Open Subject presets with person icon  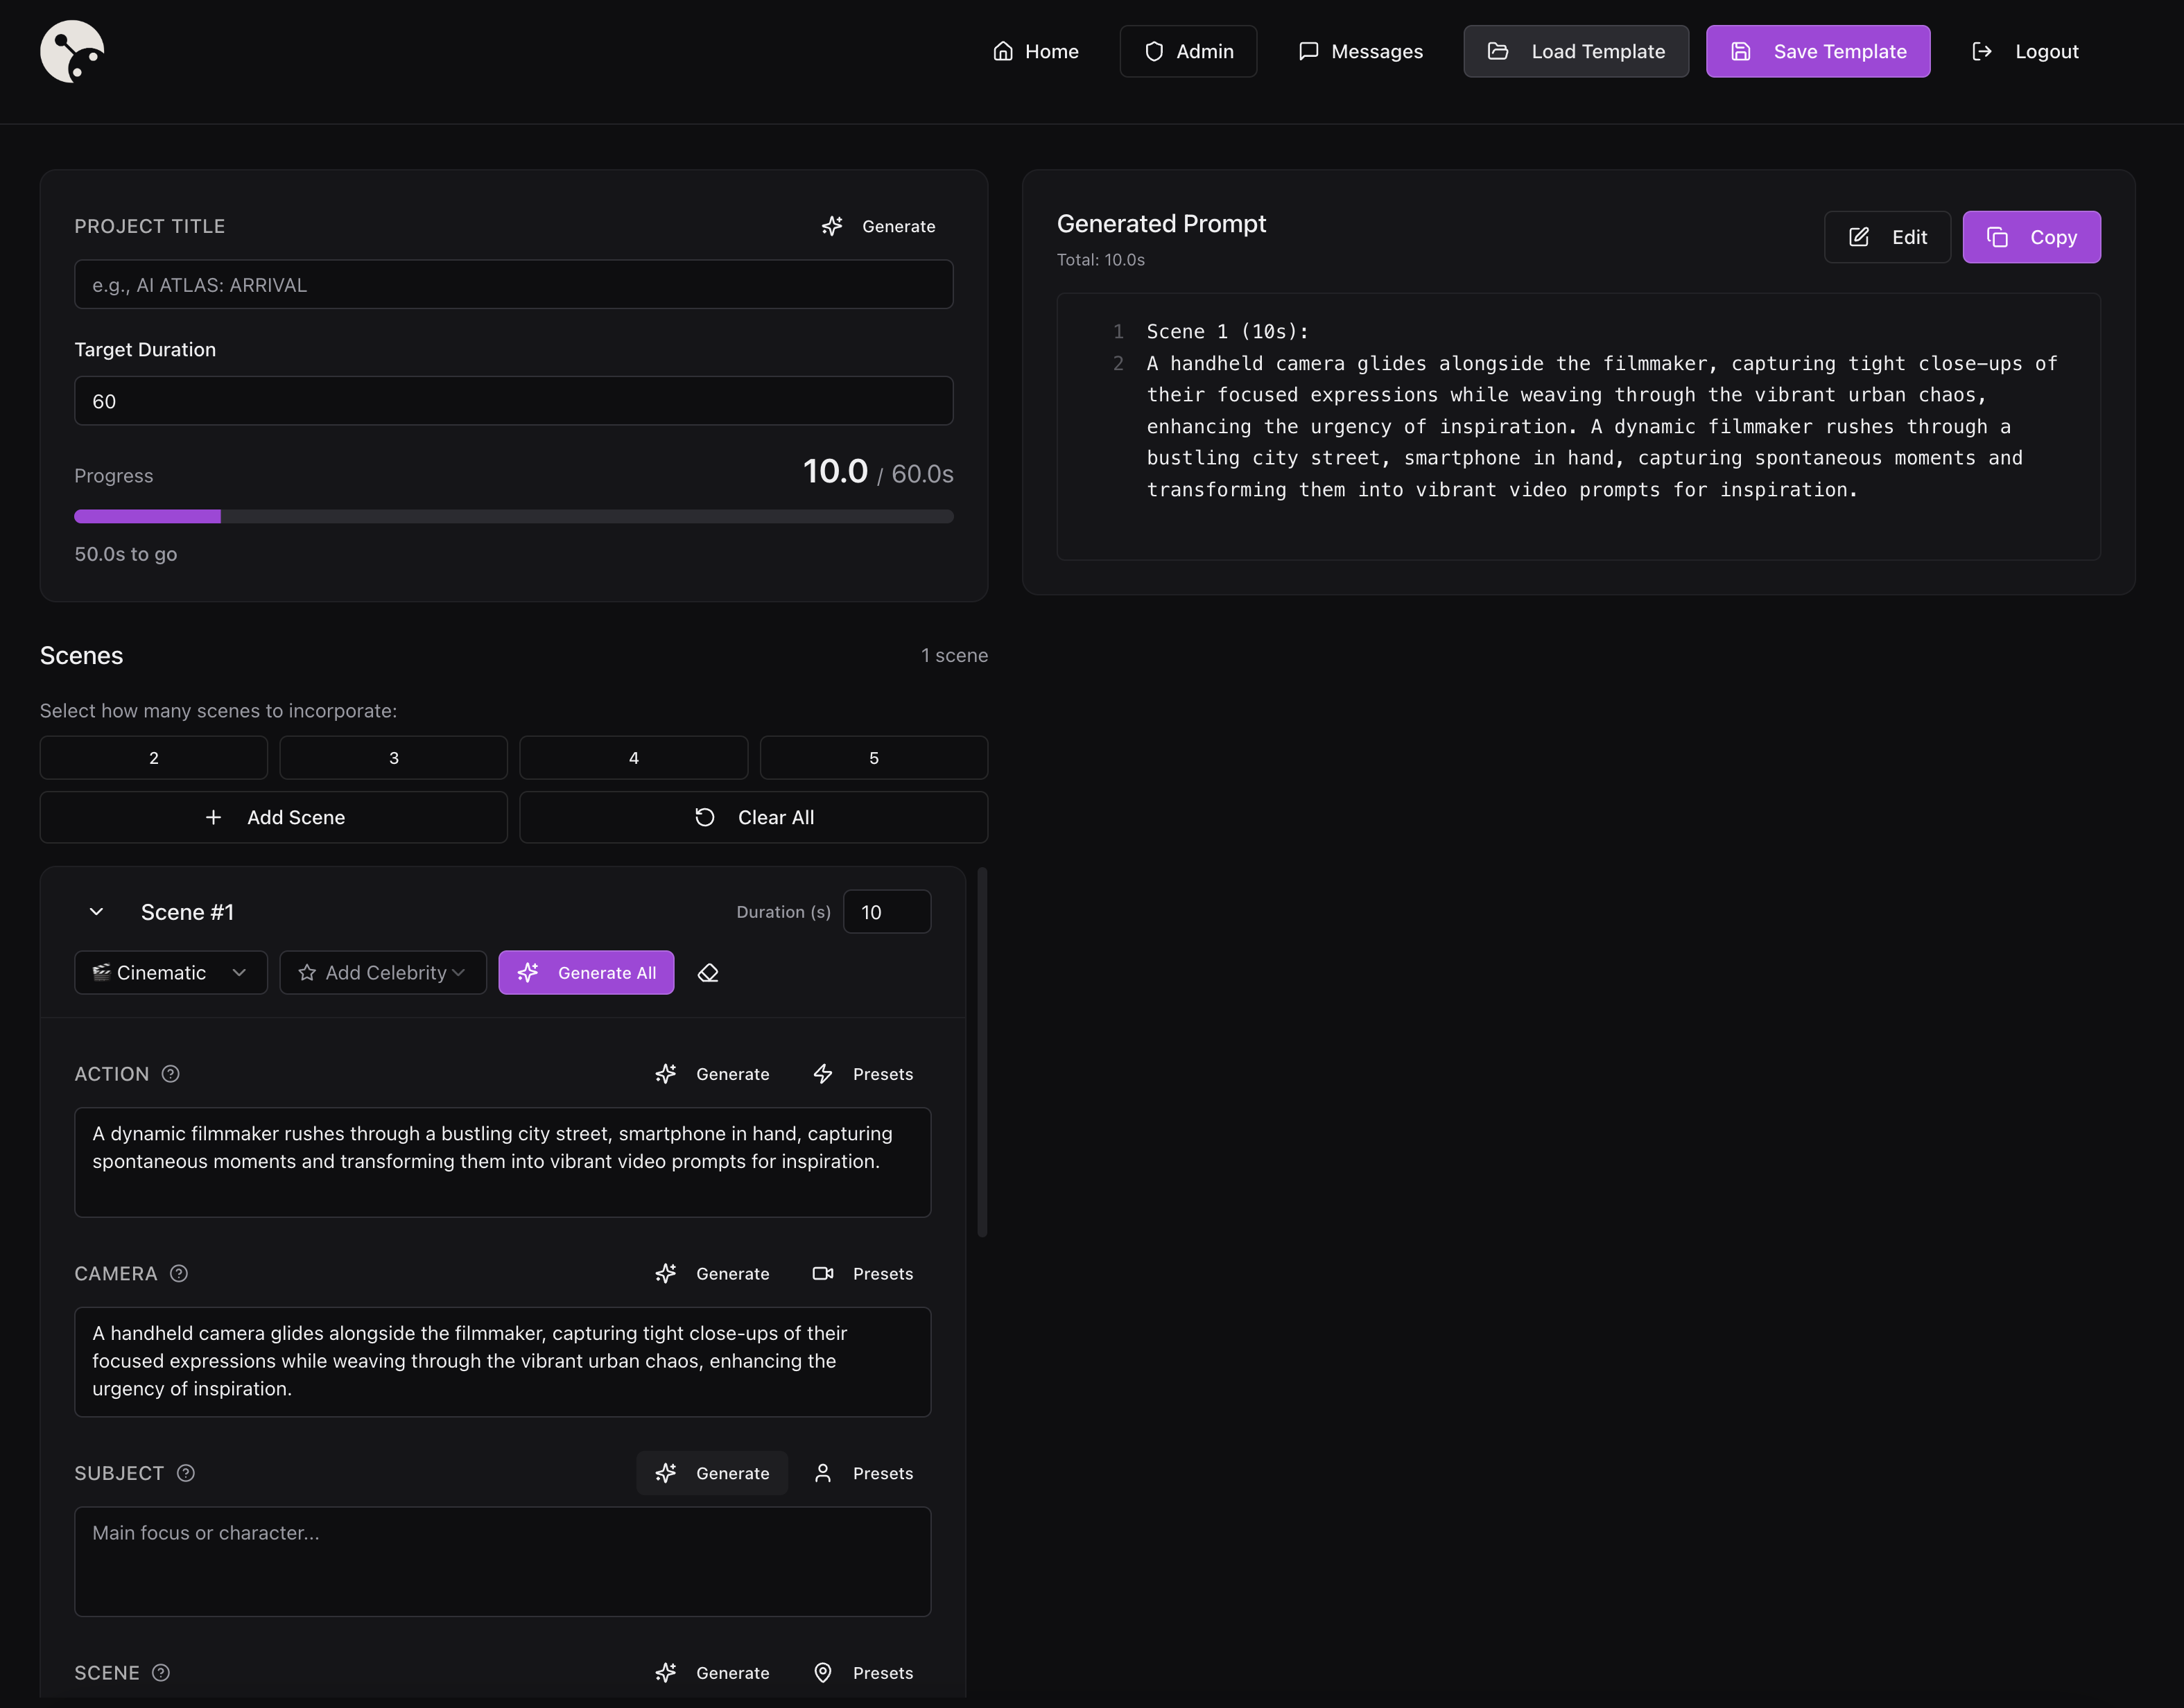(863, 1473)
